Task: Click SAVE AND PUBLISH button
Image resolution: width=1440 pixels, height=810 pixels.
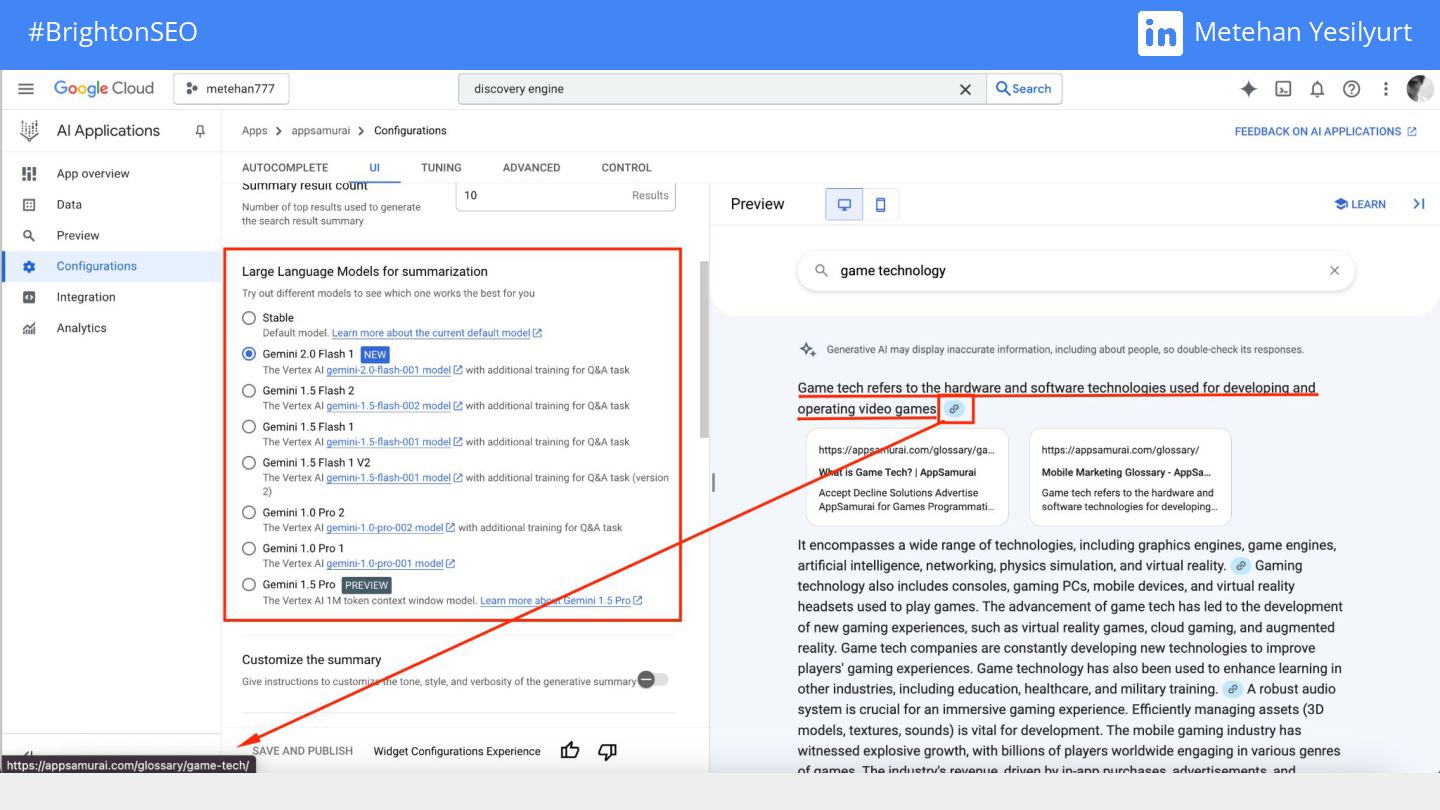Action: coord(302,751)
